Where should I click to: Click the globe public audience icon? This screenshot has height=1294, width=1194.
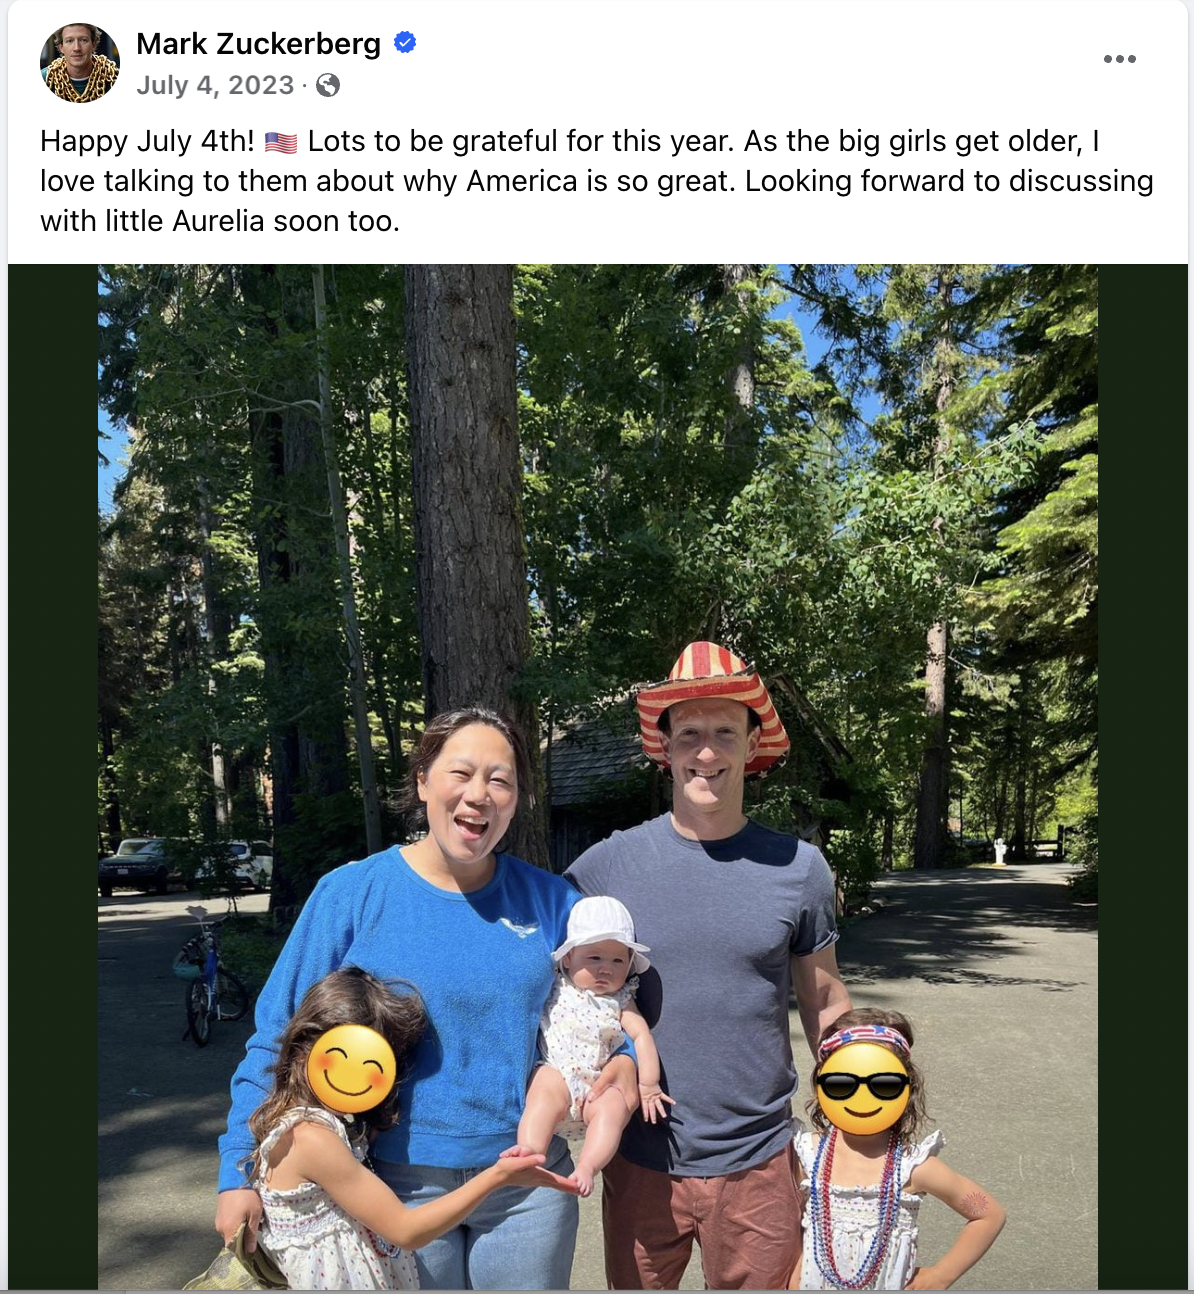click(328, 86)
